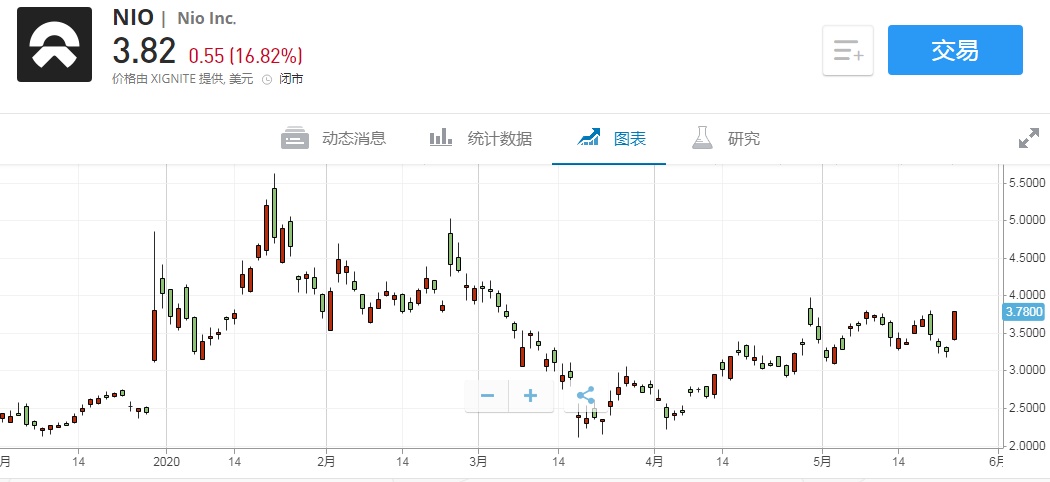Click the 2020 label on the time axis
The height and width of the screenshot is (482, 1050).
[x=167, y=462]
